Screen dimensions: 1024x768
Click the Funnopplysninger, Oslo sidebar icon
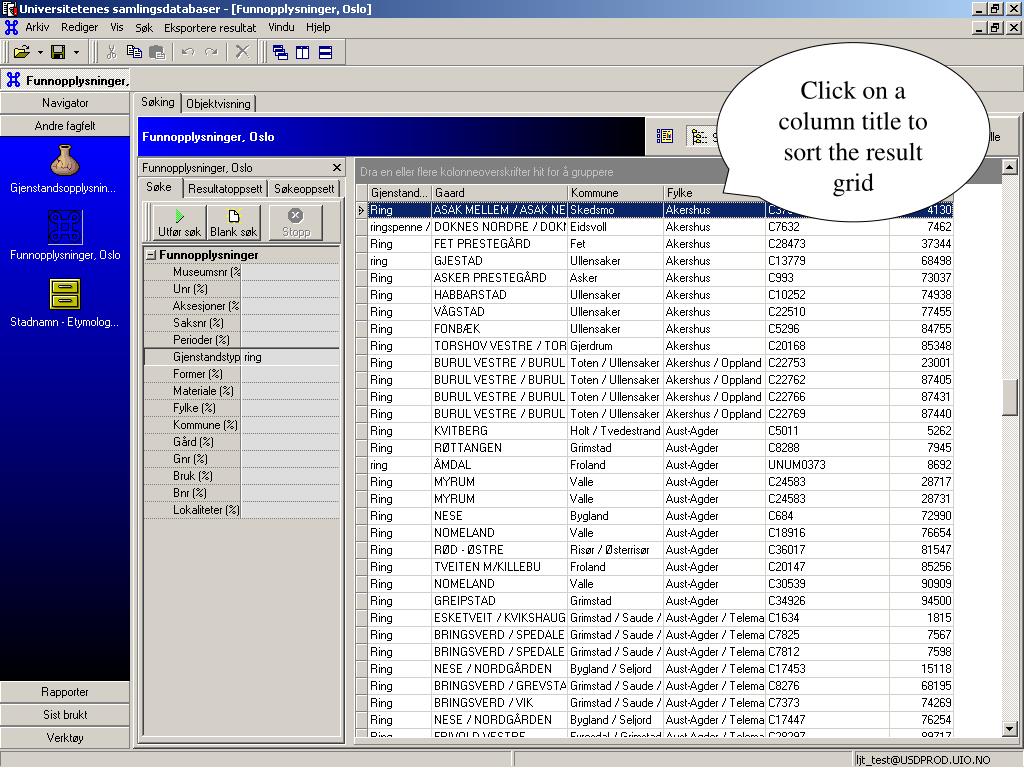(x=65, y=227)
